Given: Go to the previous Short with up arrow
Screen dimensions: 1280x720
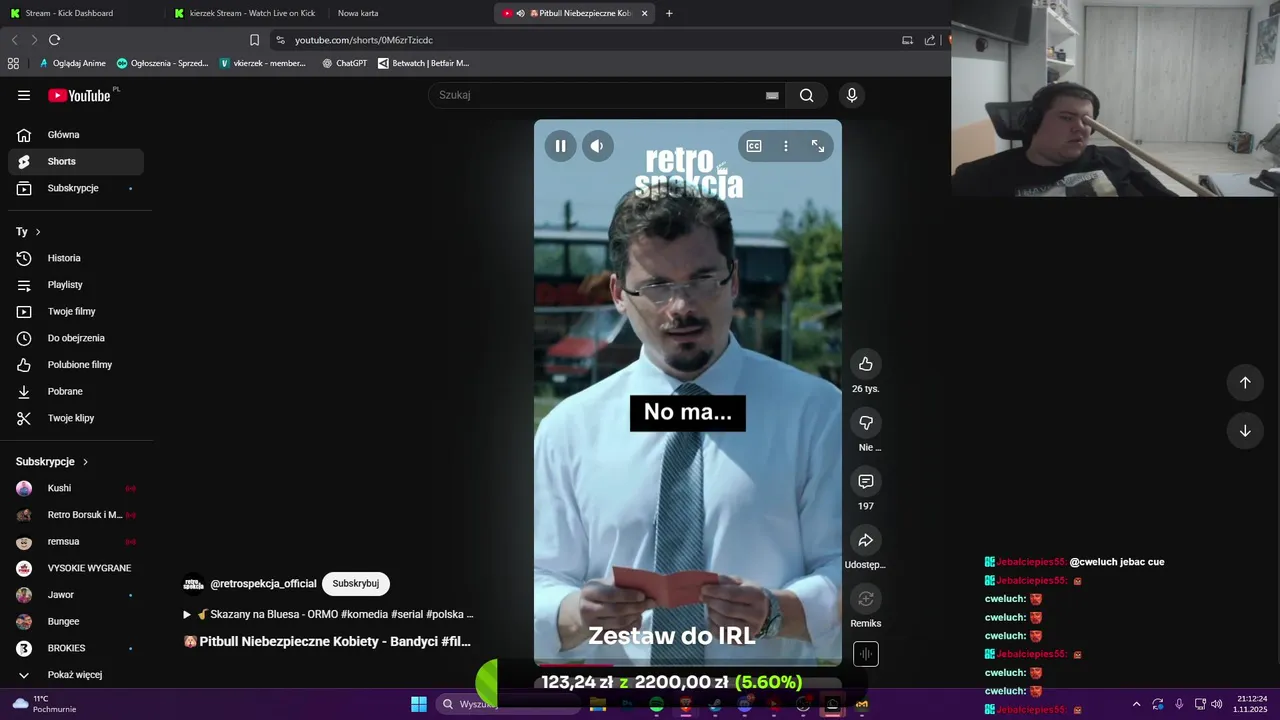Looking at the screenshot, I should click(x=1245, y=382).
